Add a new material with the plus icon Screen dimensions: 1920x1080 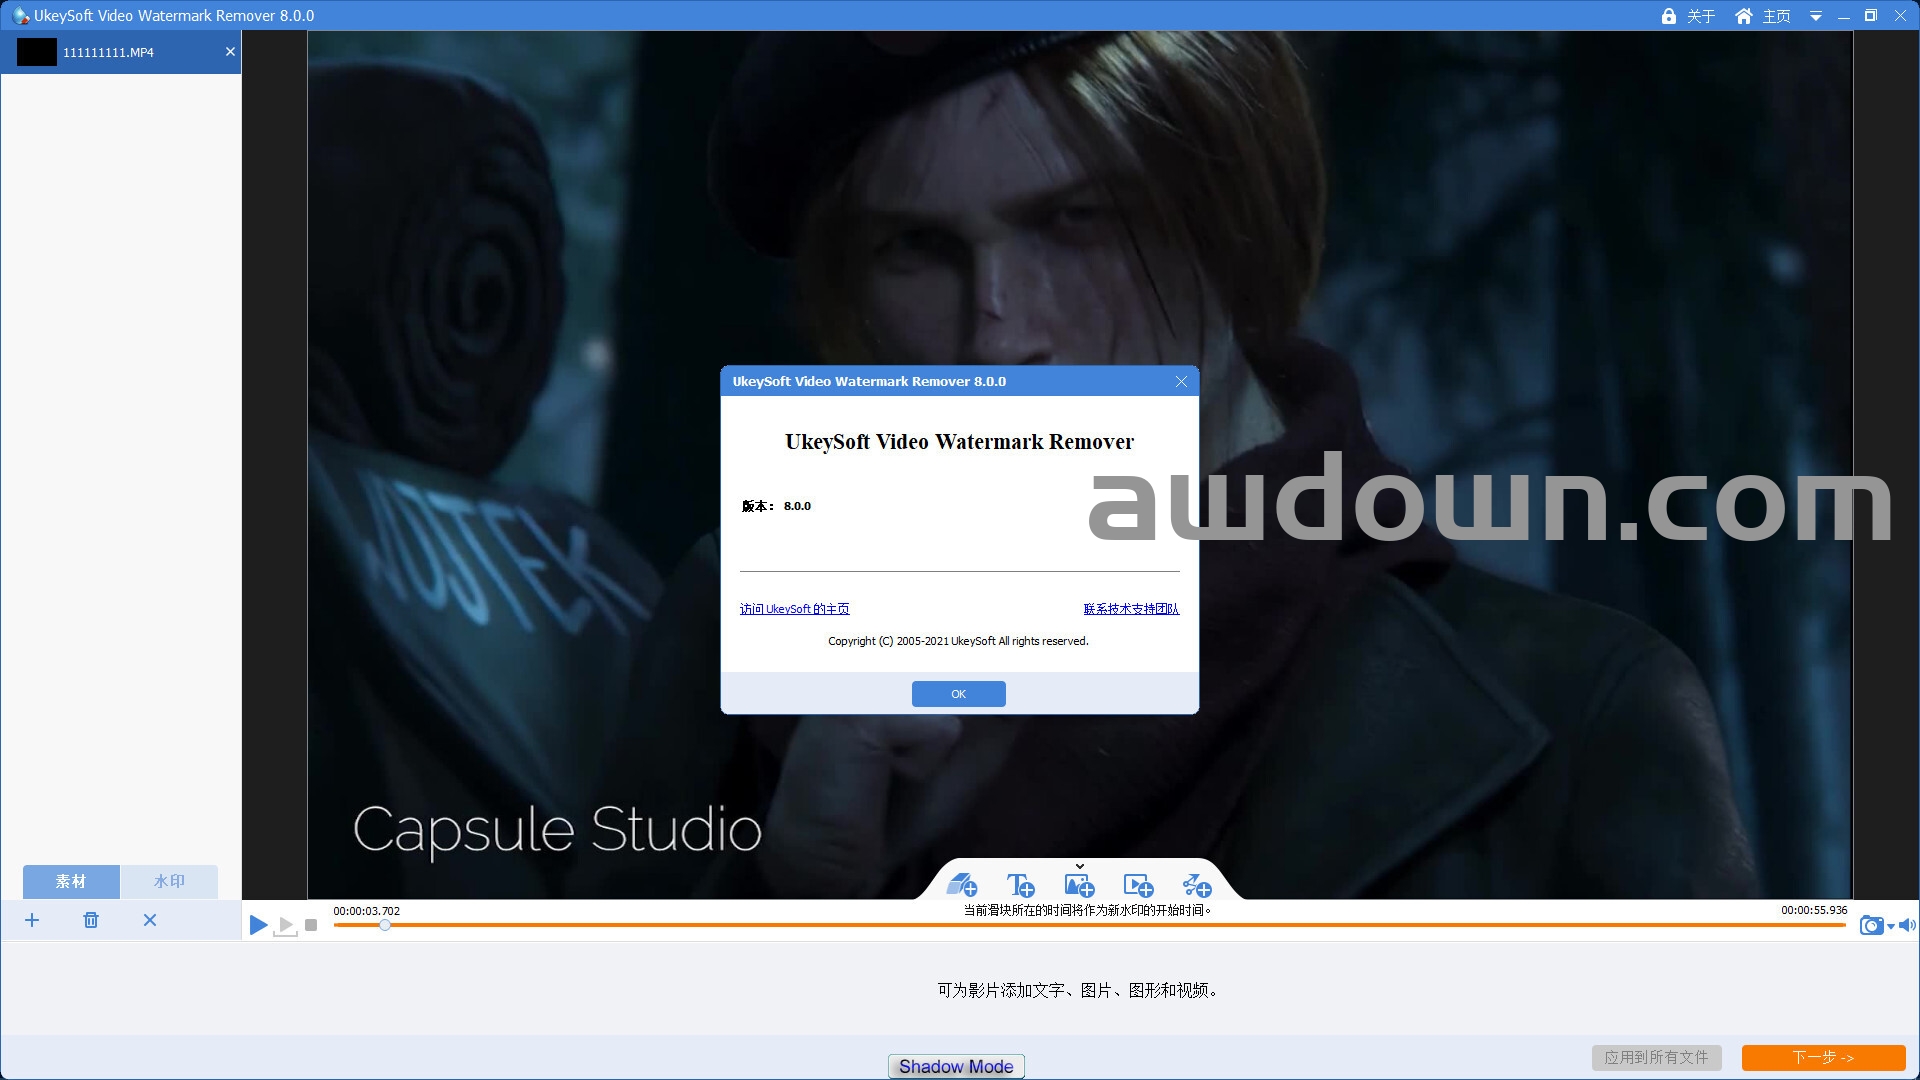(32, 920)
